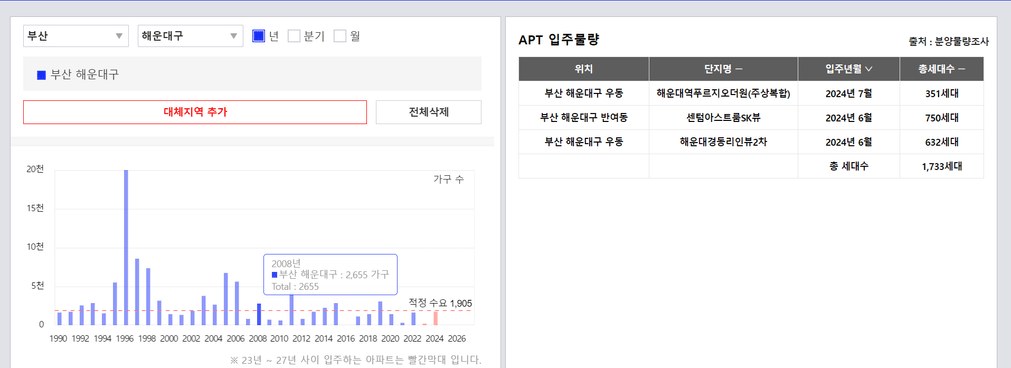Select the 년 yearly checkbox
1011x368 pixels.
(x=259, y=36)
